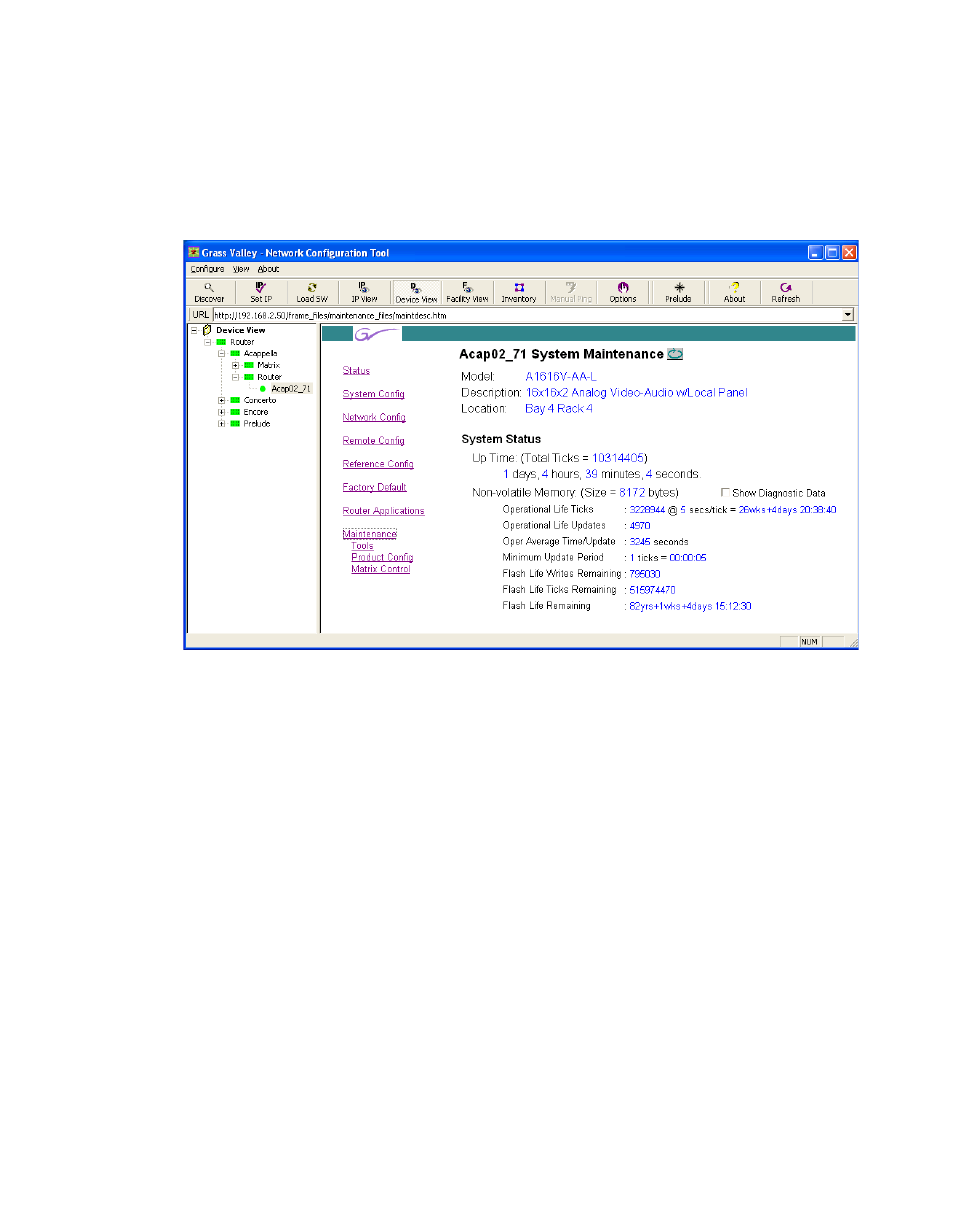Click the Device View folder icon in tree
This screenshot has width=954, height=1227.
pos(207,329)
